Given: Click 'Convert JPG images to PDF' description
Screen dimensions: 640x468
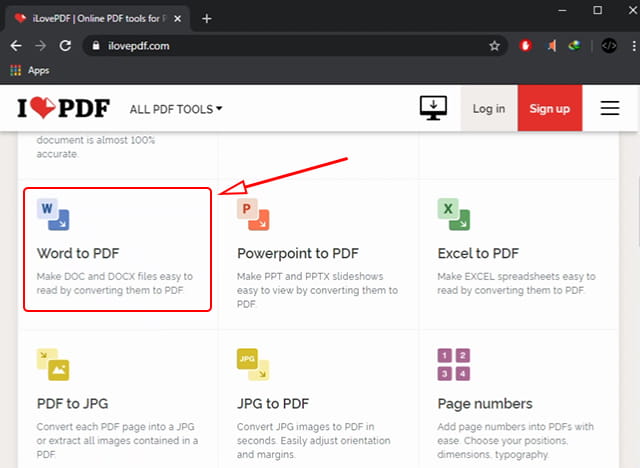Looking at the screenshot, I should (313, 440).
